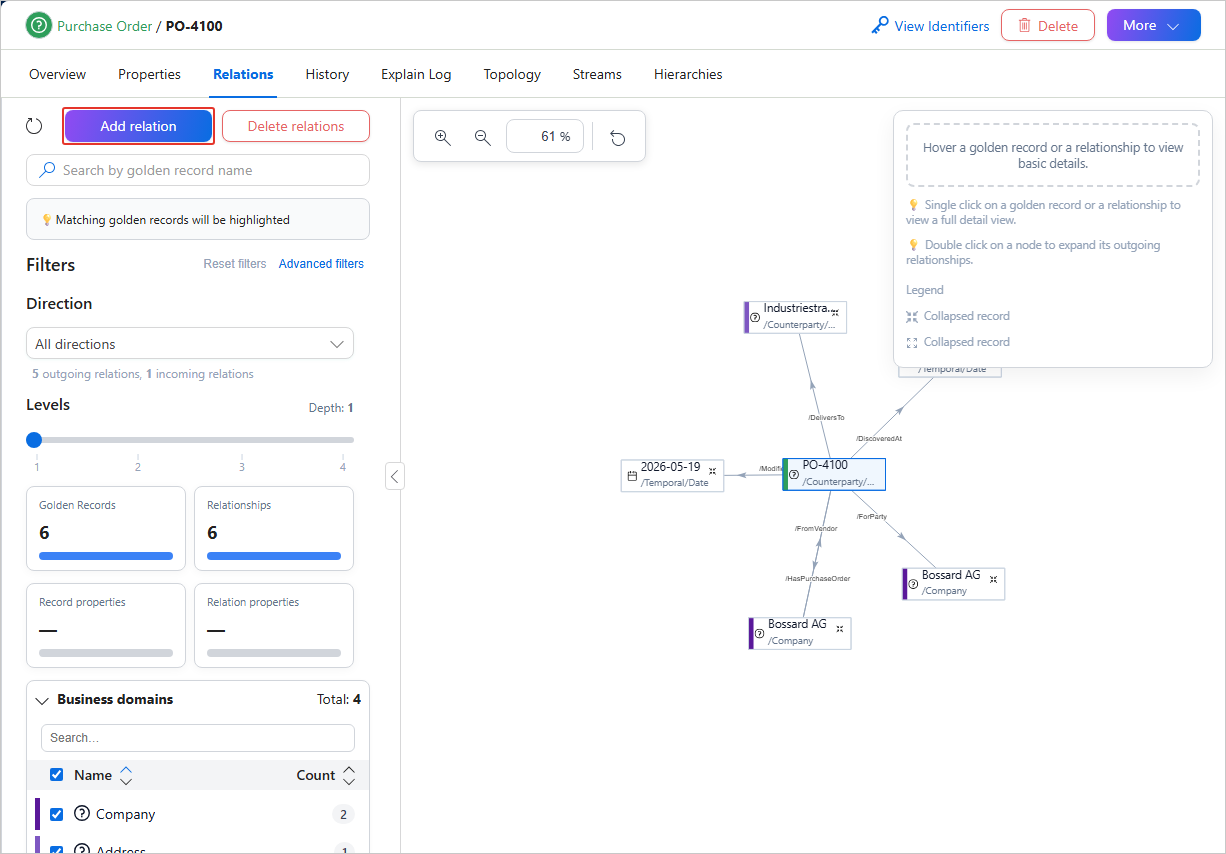
Task: Click the 2026-05-19 date node
Action: tap(672, 475)
